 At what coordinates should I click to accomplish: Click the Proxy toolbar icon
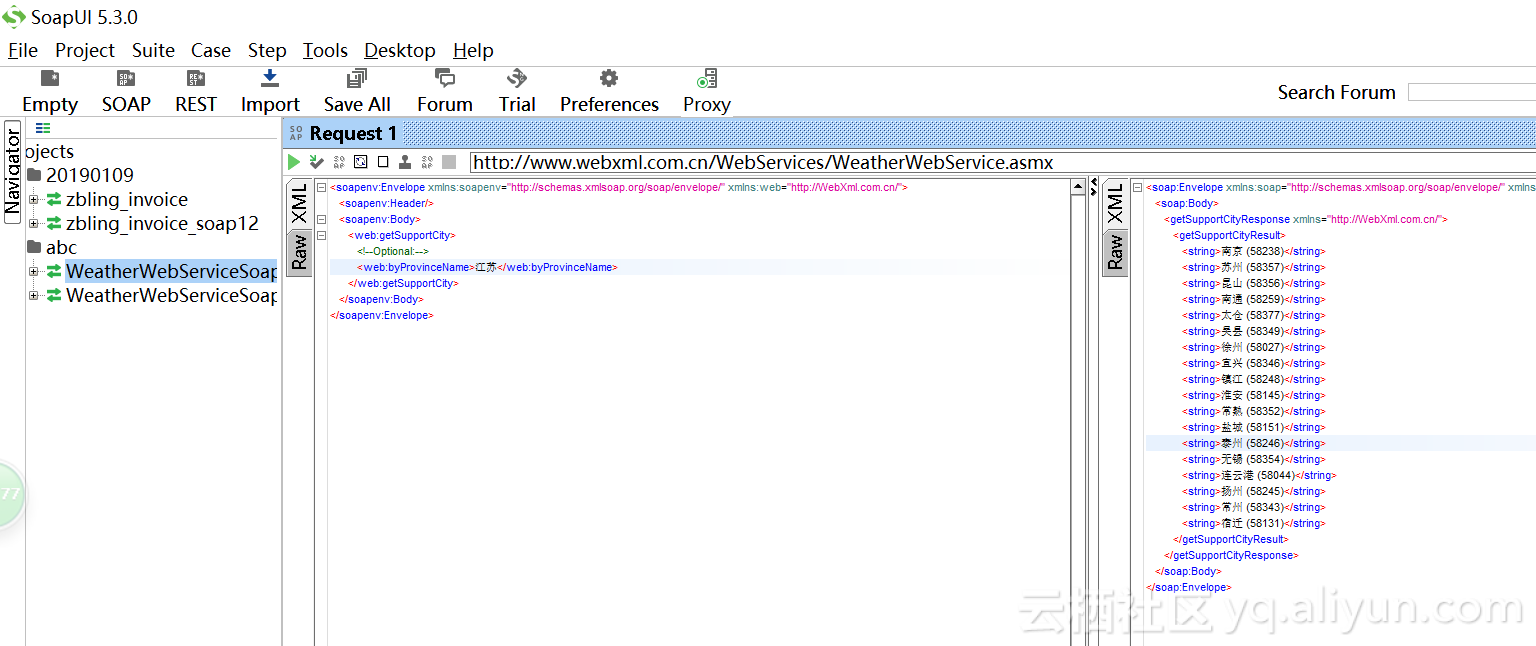pos(707,79)
